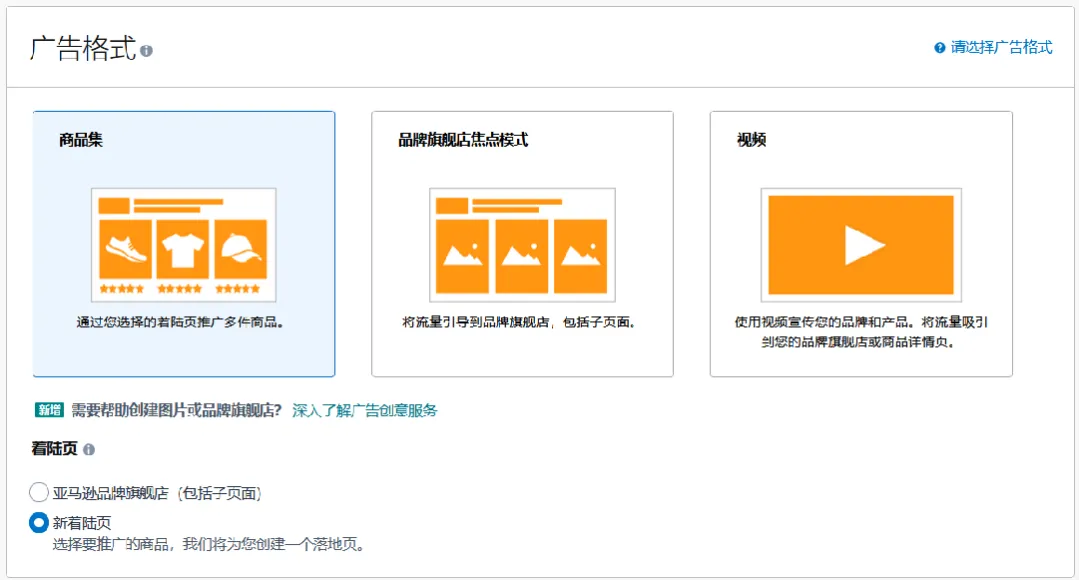Select 亚马逊品牌旗舰店 radio button
This screenshot has width=1080, height=581.
(x=39, y=492)
